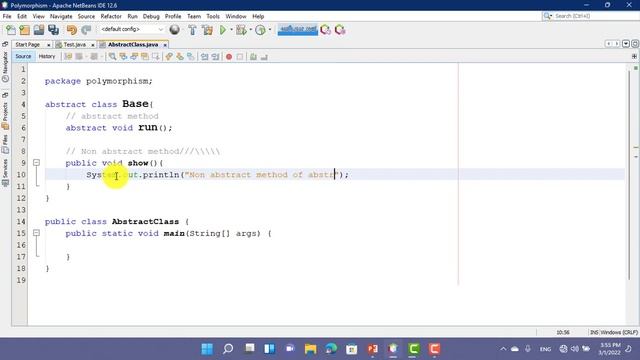Collapse the main method code fold
Image resolution: width=640 pixels, height=360 pixels.
(x=36, y=233)
